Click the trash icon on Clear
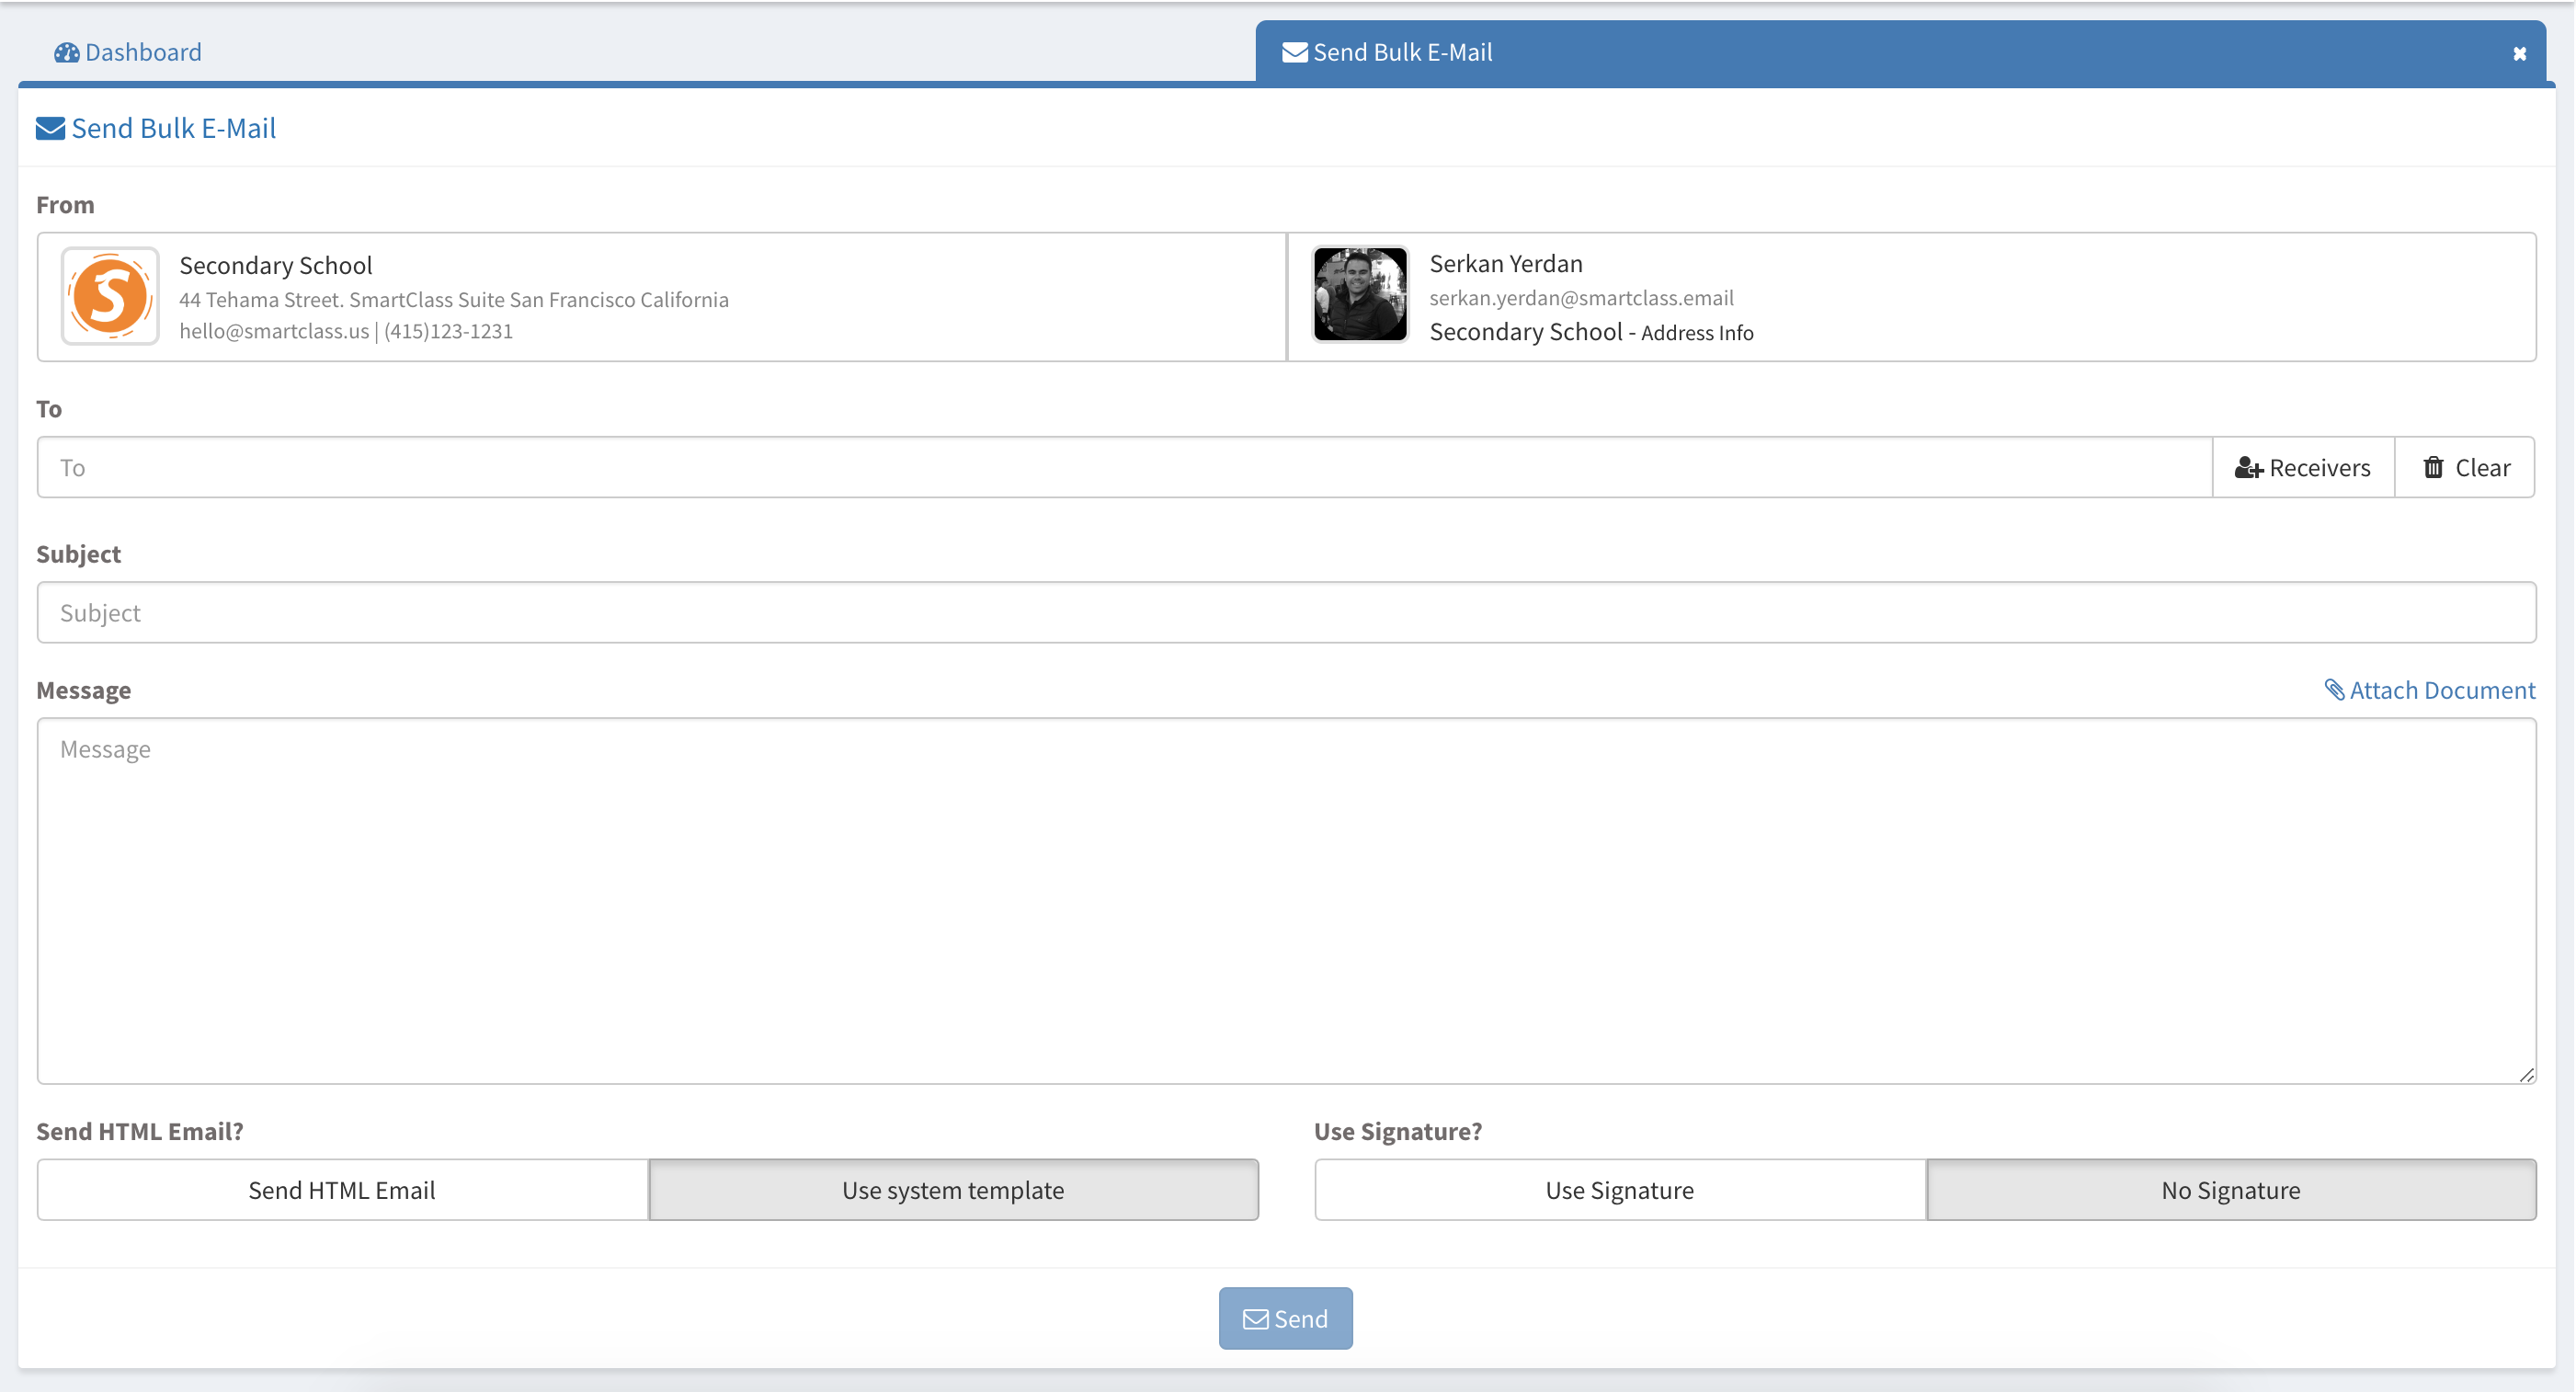This screenshot has height=1392, width=2576. 2433,467
